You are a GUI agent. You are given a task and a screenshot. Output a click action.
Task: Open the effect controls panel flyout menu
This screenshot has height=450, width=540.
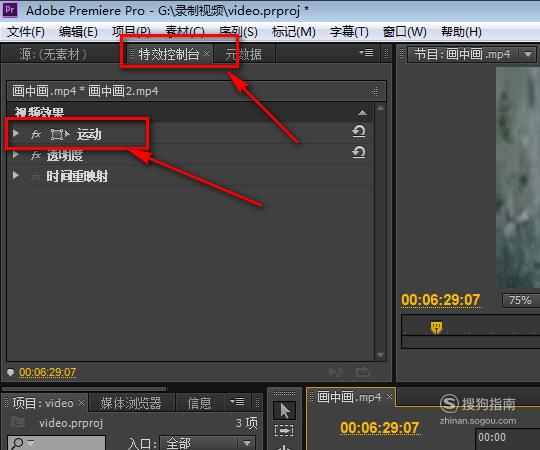click(366, 52)
